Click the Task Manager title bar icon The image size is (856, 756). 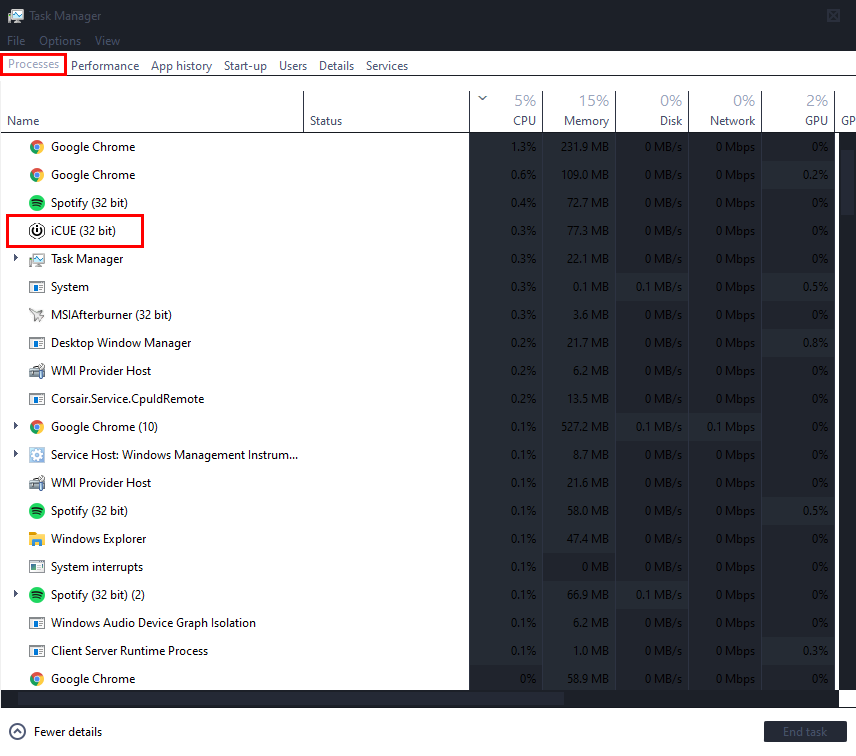(15, 16)
